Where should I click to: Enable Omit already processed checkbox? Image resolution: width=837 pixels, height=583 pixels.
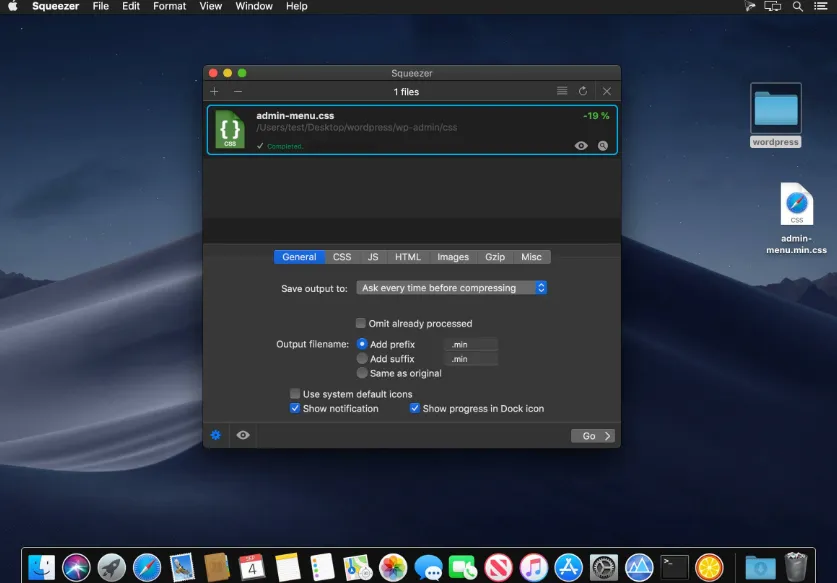[361, 323]
